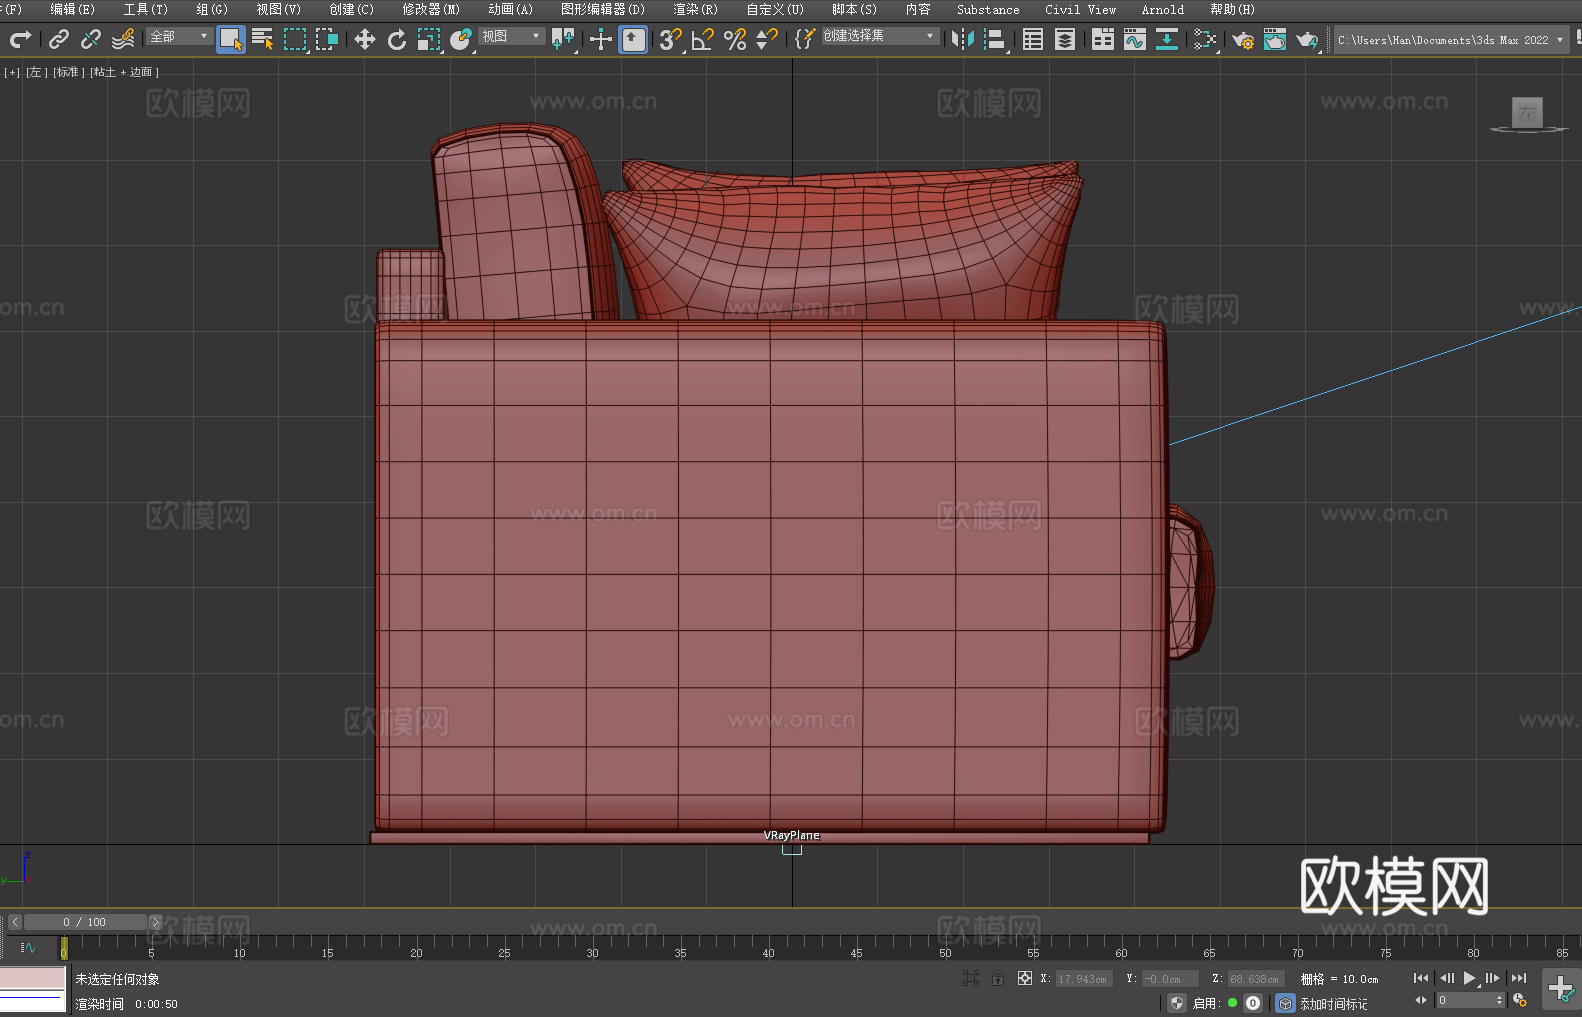Open the Curve Editor
The image size is (1582, 1017).
click(1135, 39)
